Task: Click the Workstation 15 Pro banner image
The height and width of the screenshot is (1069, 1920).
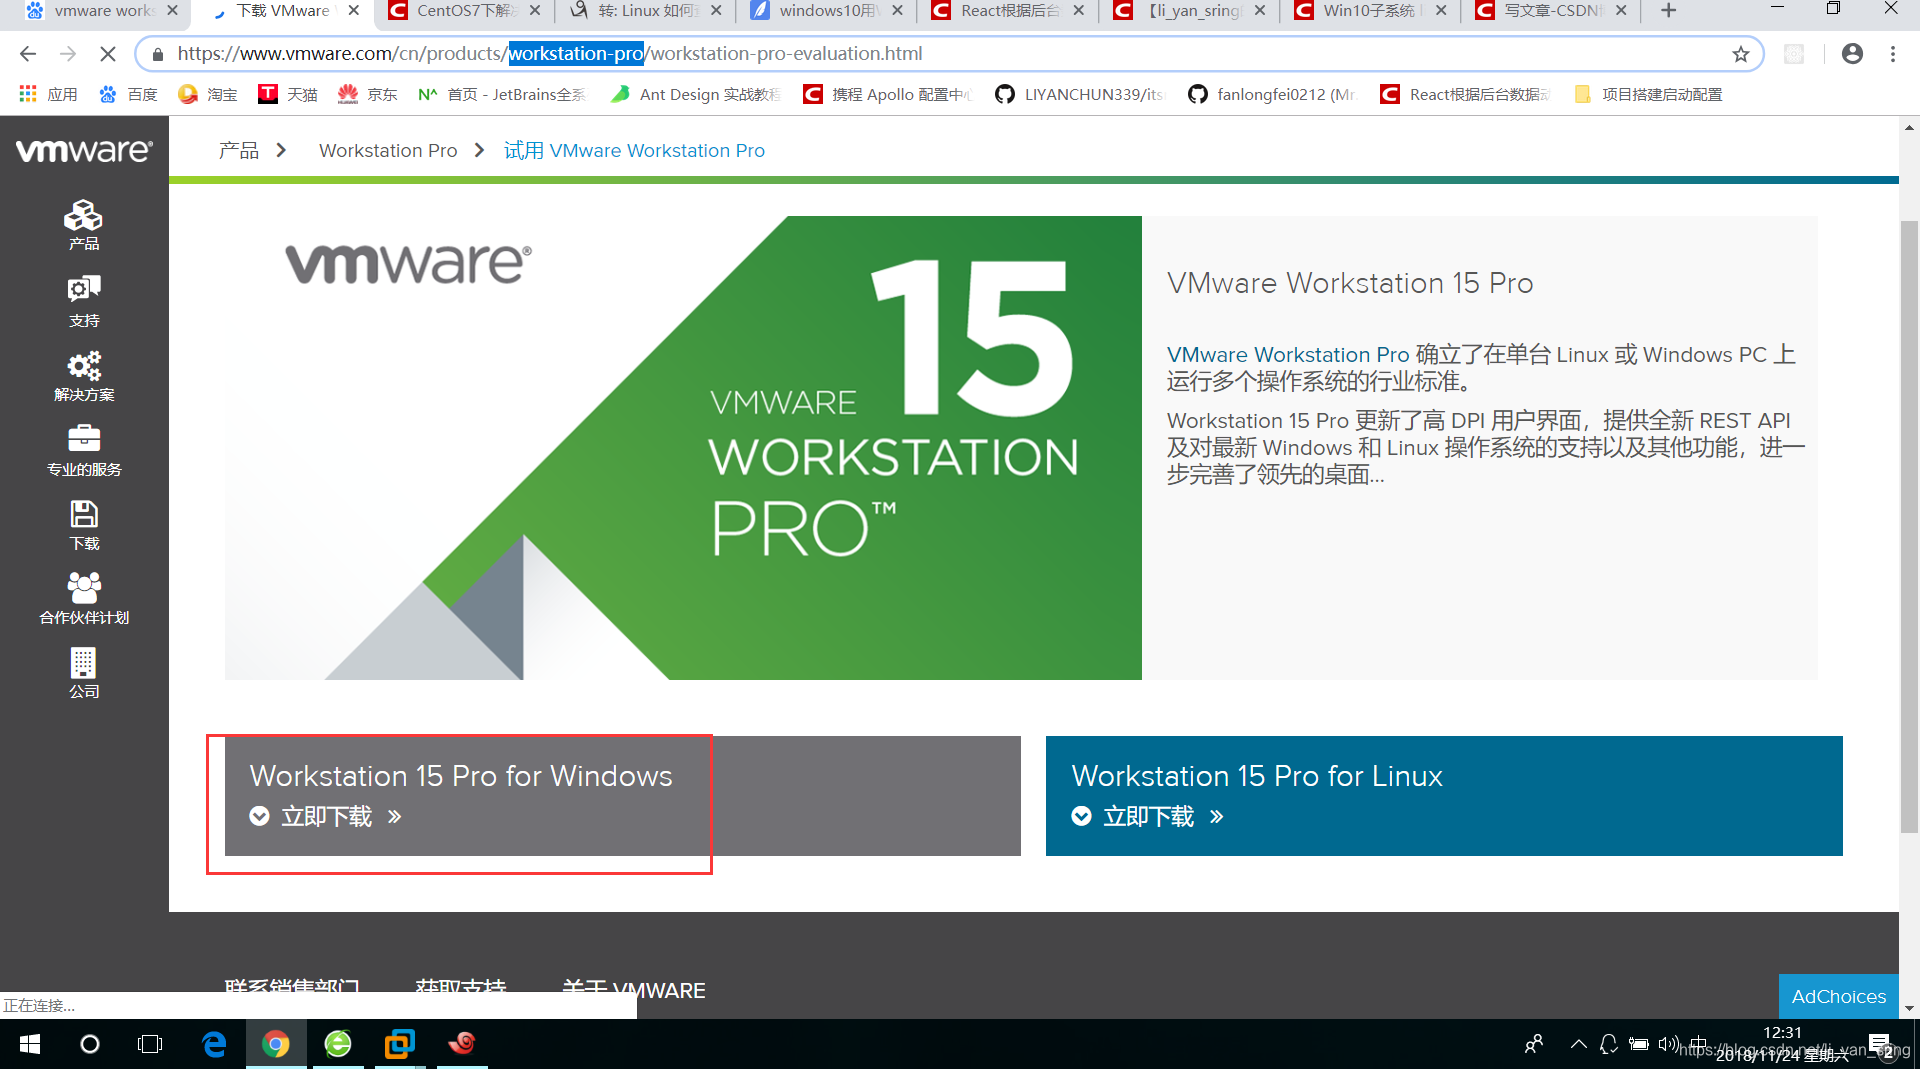Action: pos(683,448)
